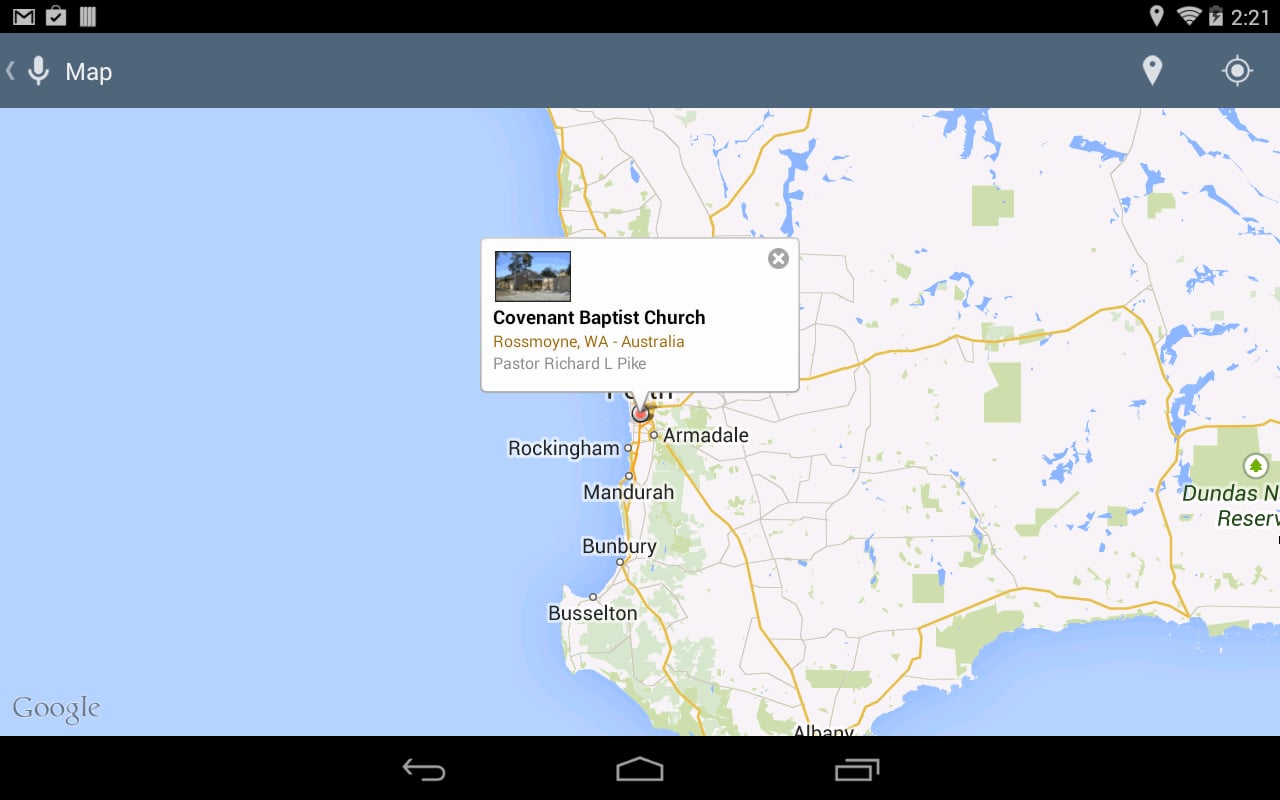
Task: Close the Covenant Baptist Church popup
Action: (778, 259)
